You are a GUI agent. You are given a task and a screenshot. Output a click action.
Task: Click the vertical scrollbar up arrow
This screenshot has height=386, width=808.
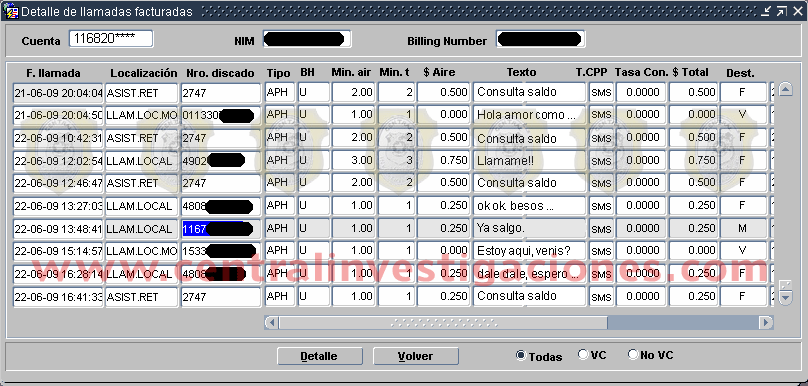[x=785, y=89]
